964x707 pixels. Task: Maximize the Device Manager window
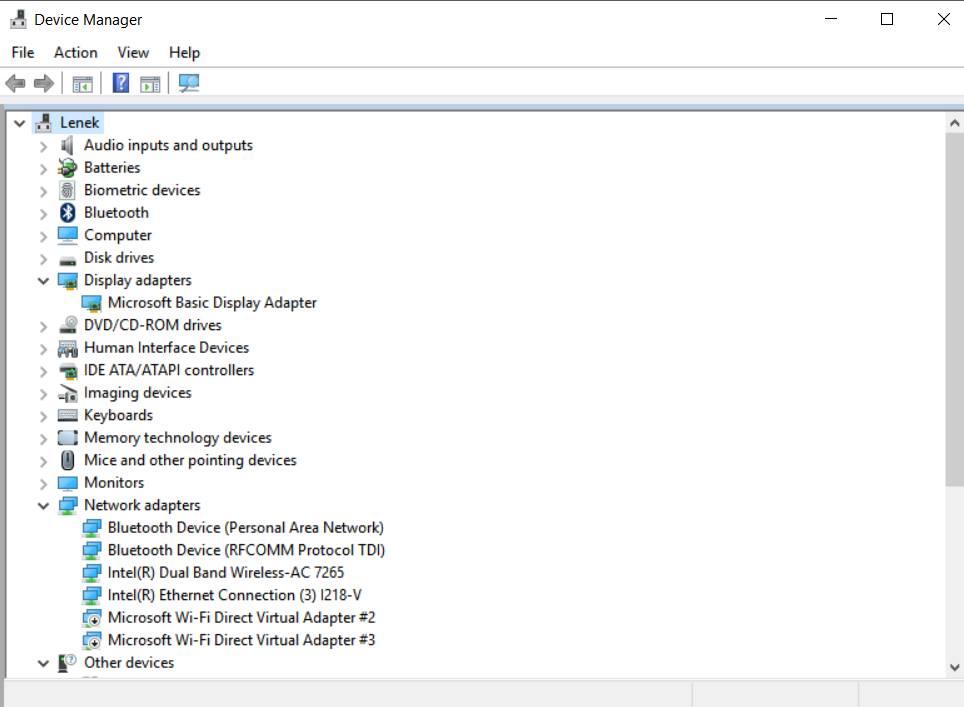click(x=887, y=19)
